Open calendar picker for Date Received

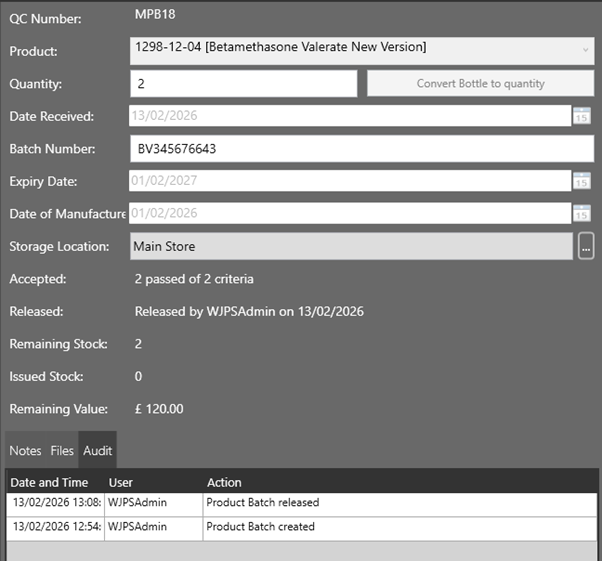coord(582,116)
